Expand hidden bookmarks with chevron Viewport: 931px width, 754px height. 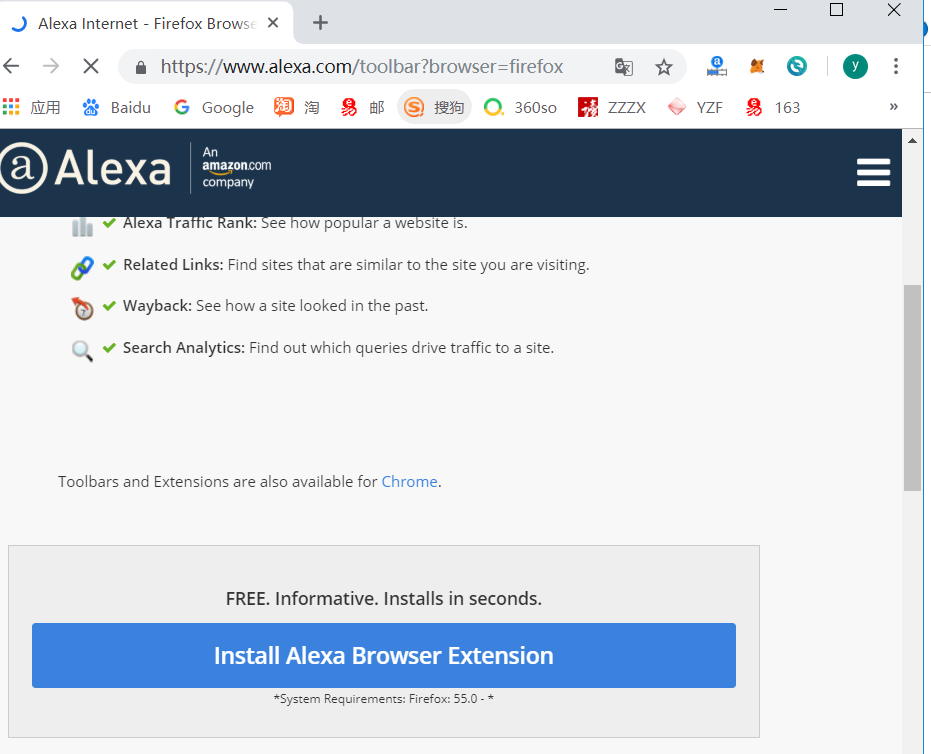click(893, 107)
